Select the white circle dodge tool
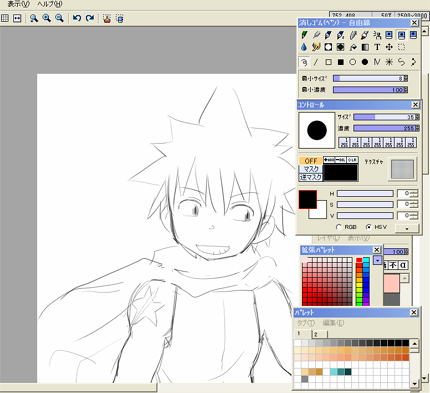The height and width of the screenshot is (393, 430). click(x=328, y=47)
